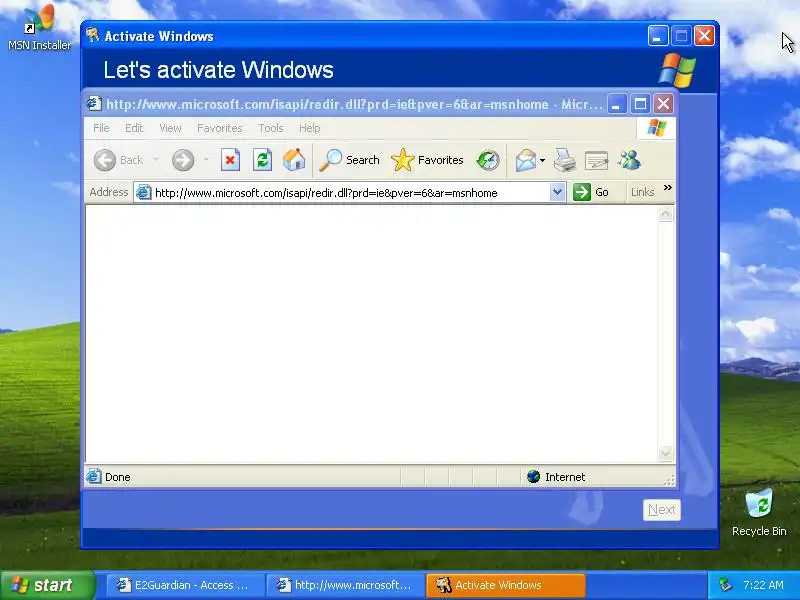800x600 pixels.
Task: Open the Back history dropdown arrow
Action: (x=156, y=160)
